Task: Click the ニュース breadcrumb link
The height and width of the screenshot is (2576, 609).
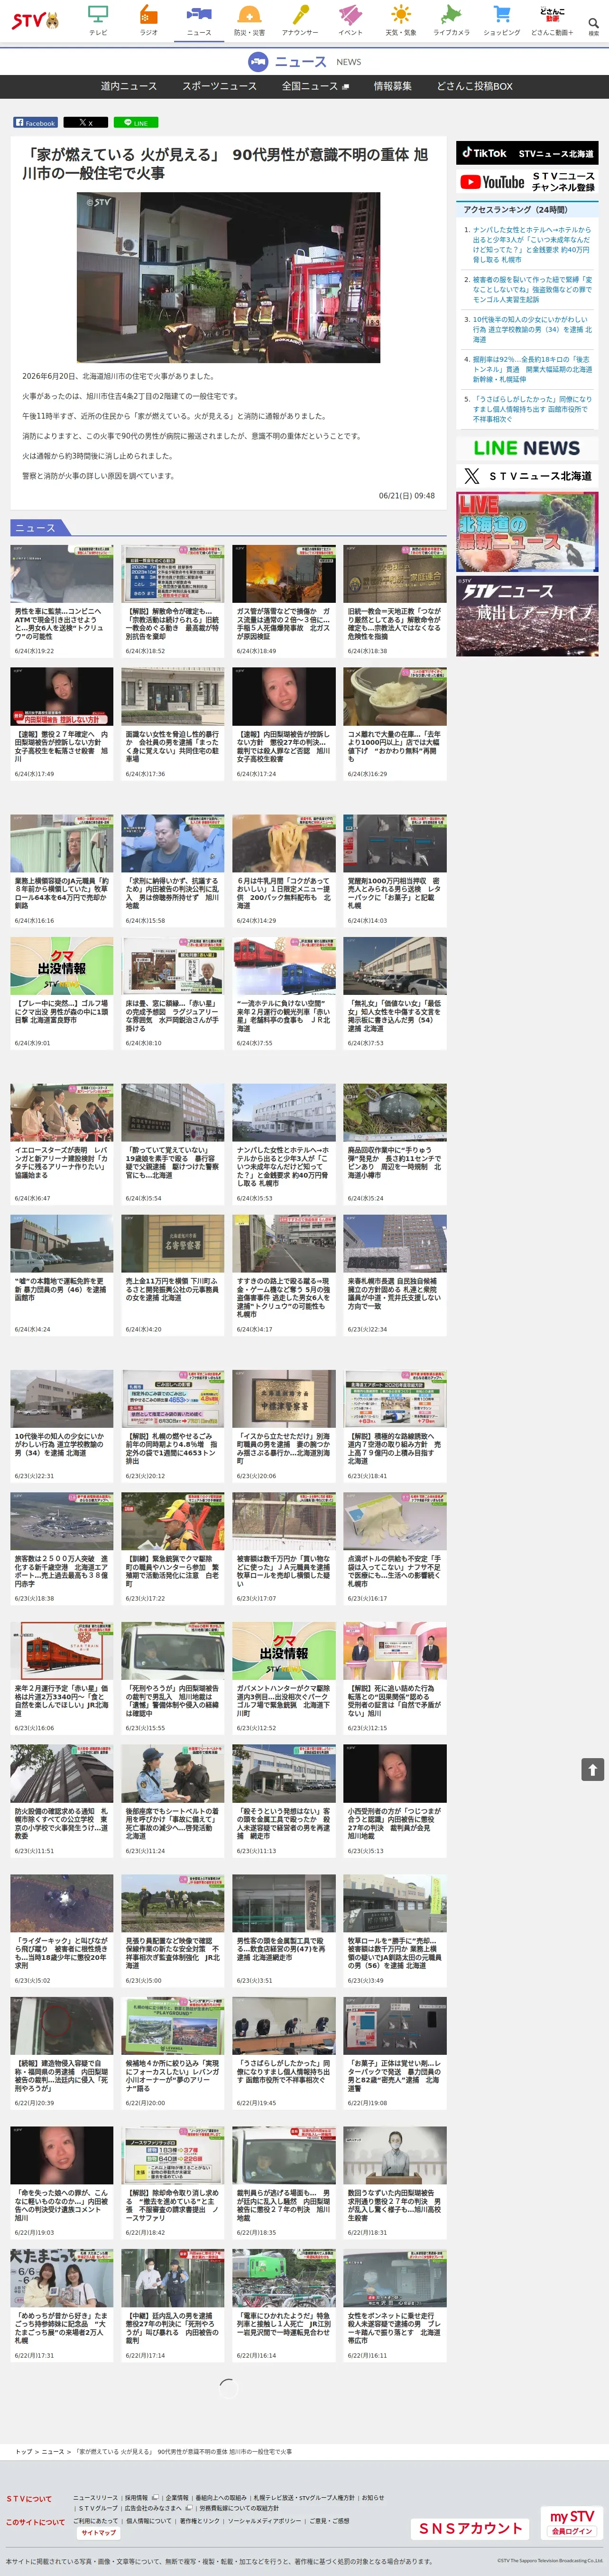Action: coord(53,2452)
